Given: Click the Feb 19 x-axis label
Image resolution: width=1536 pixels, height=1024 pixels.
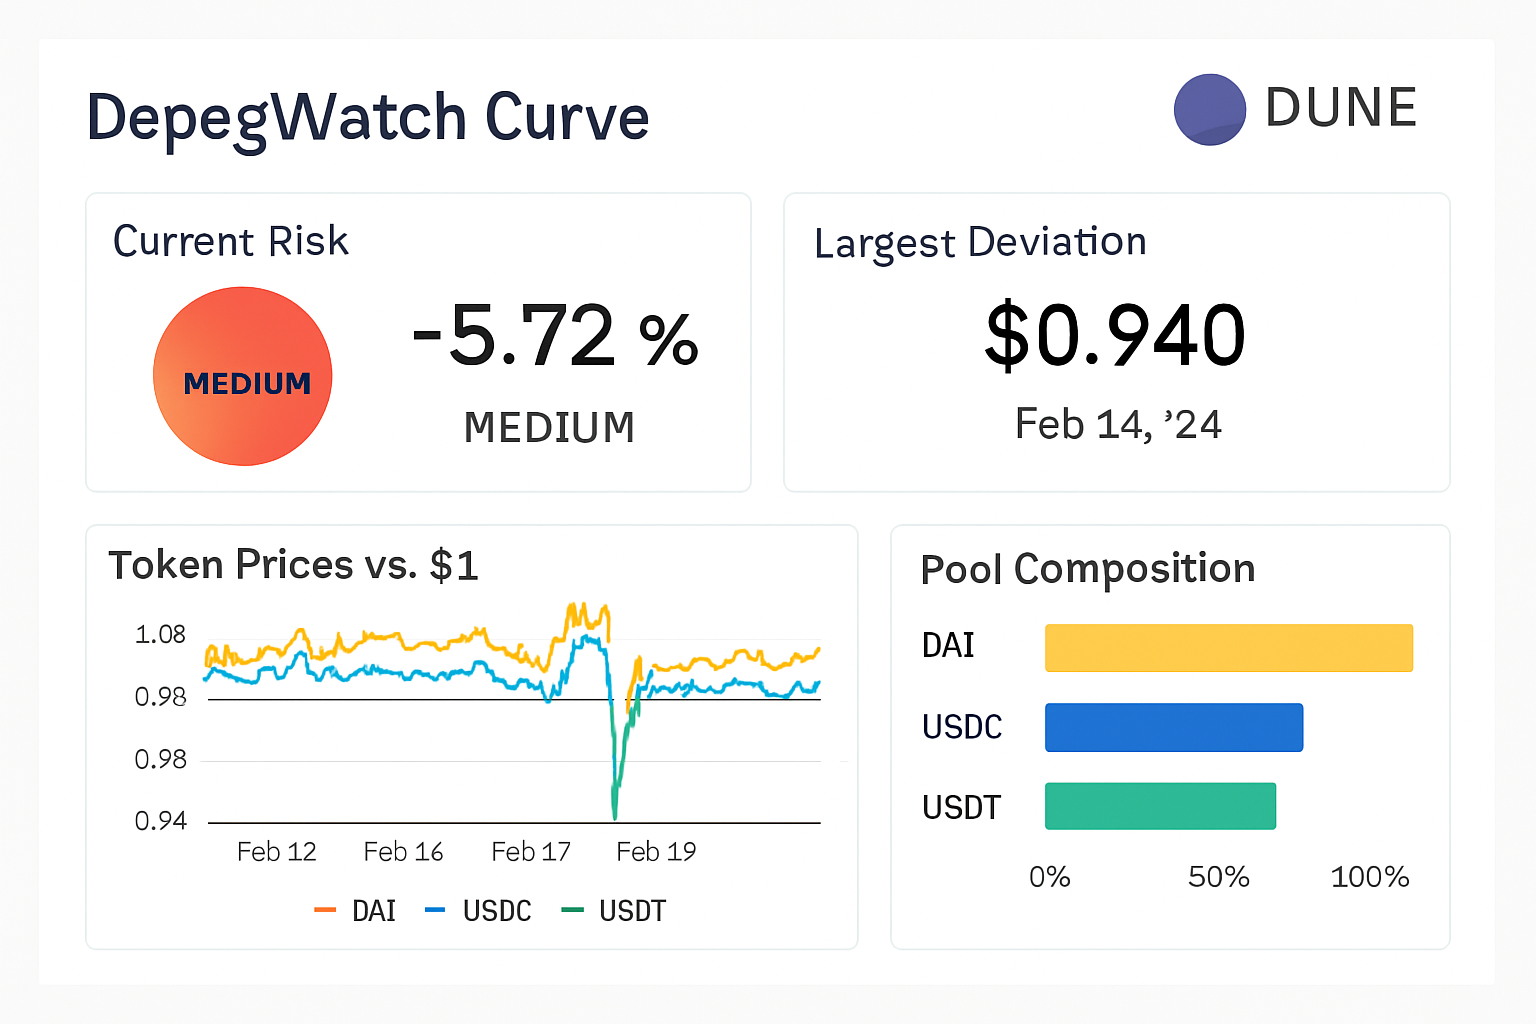Looking at the screenshot, I should (x=656, y=852).
